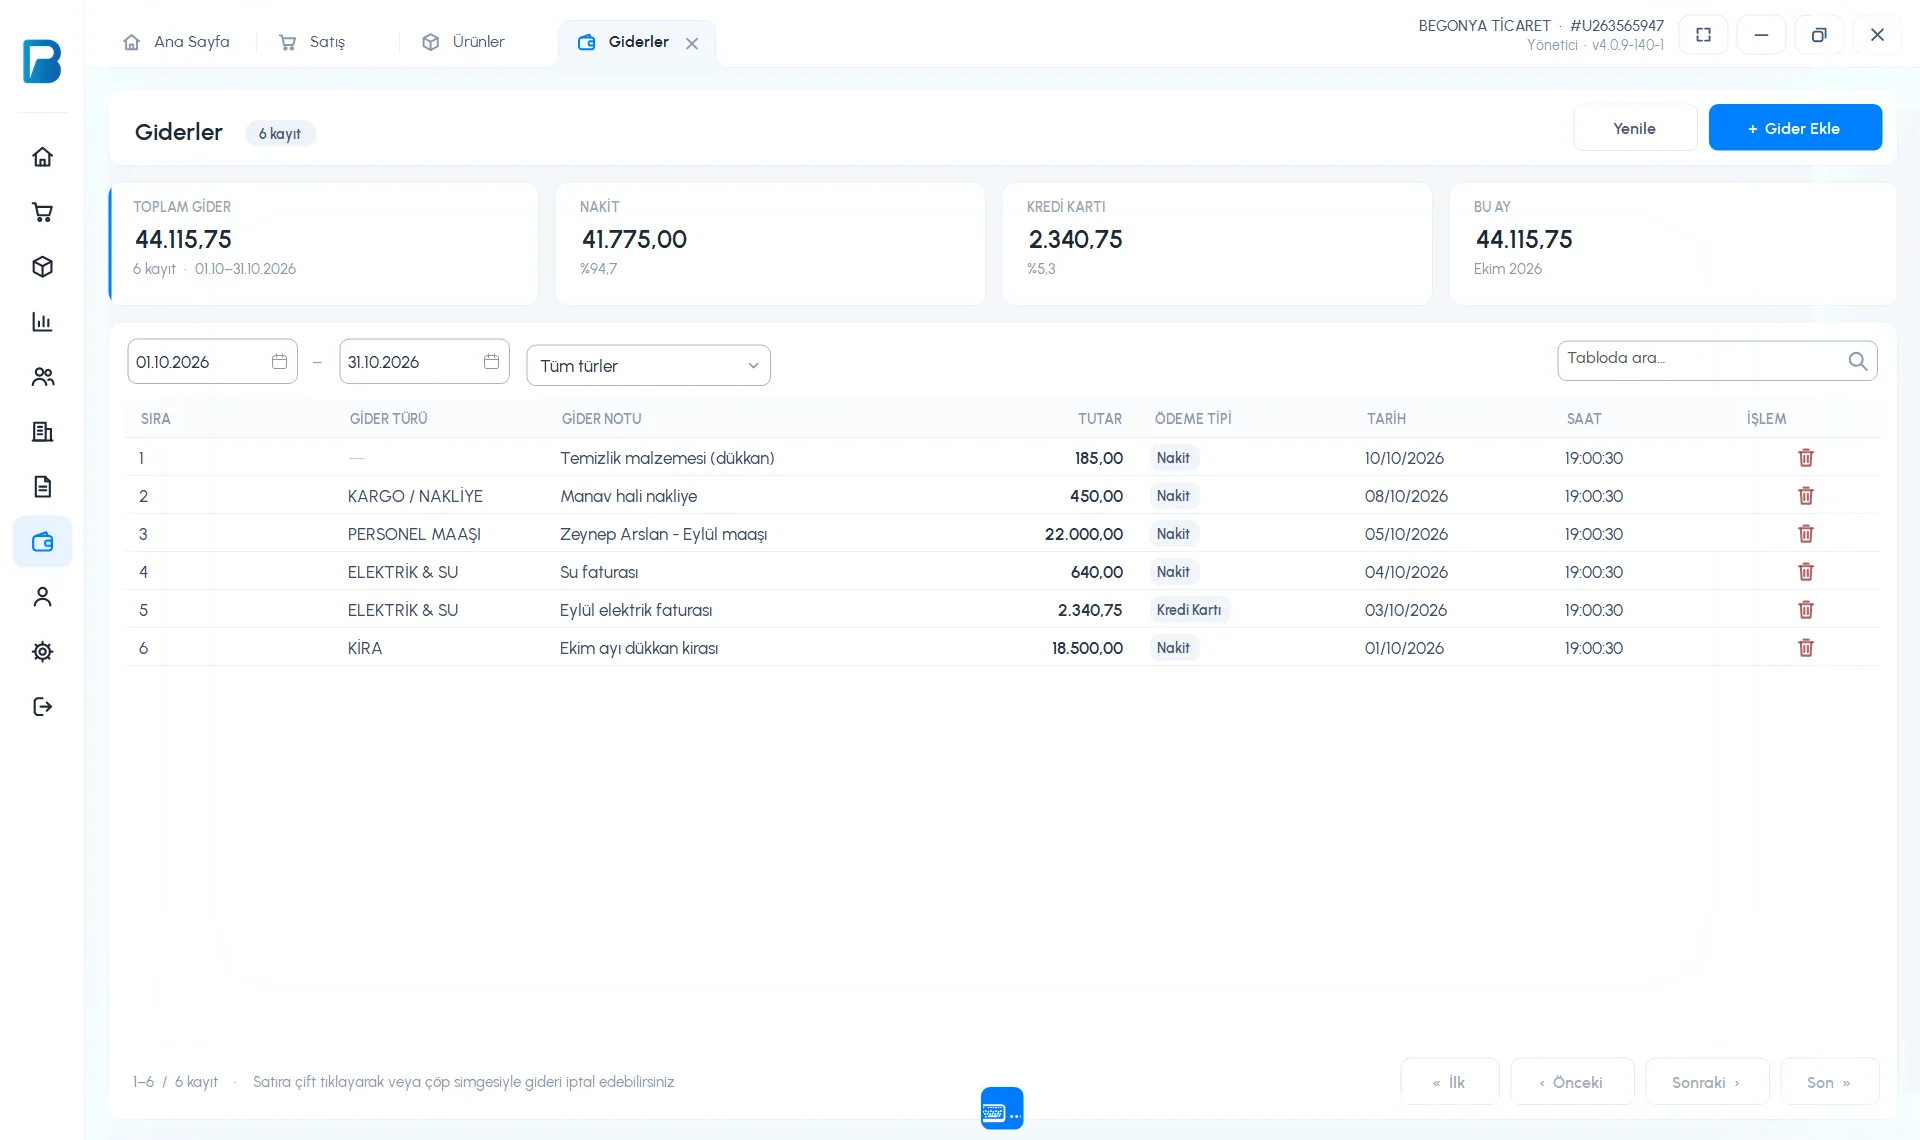The width and height of the screenshot is (1920, 1140).
Task: Expand the Tüm türler expense type dropdown
Action: point(648,366)
